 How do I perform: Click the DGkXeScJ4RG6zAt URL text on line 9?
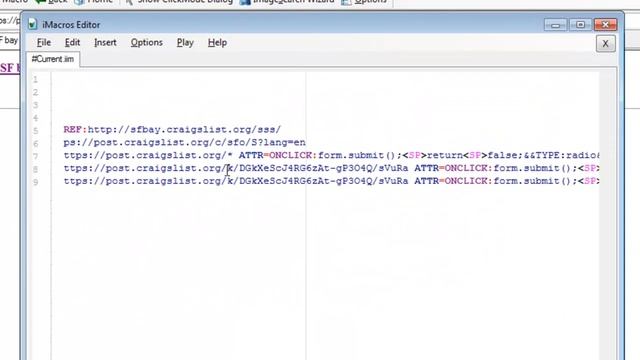324,181
